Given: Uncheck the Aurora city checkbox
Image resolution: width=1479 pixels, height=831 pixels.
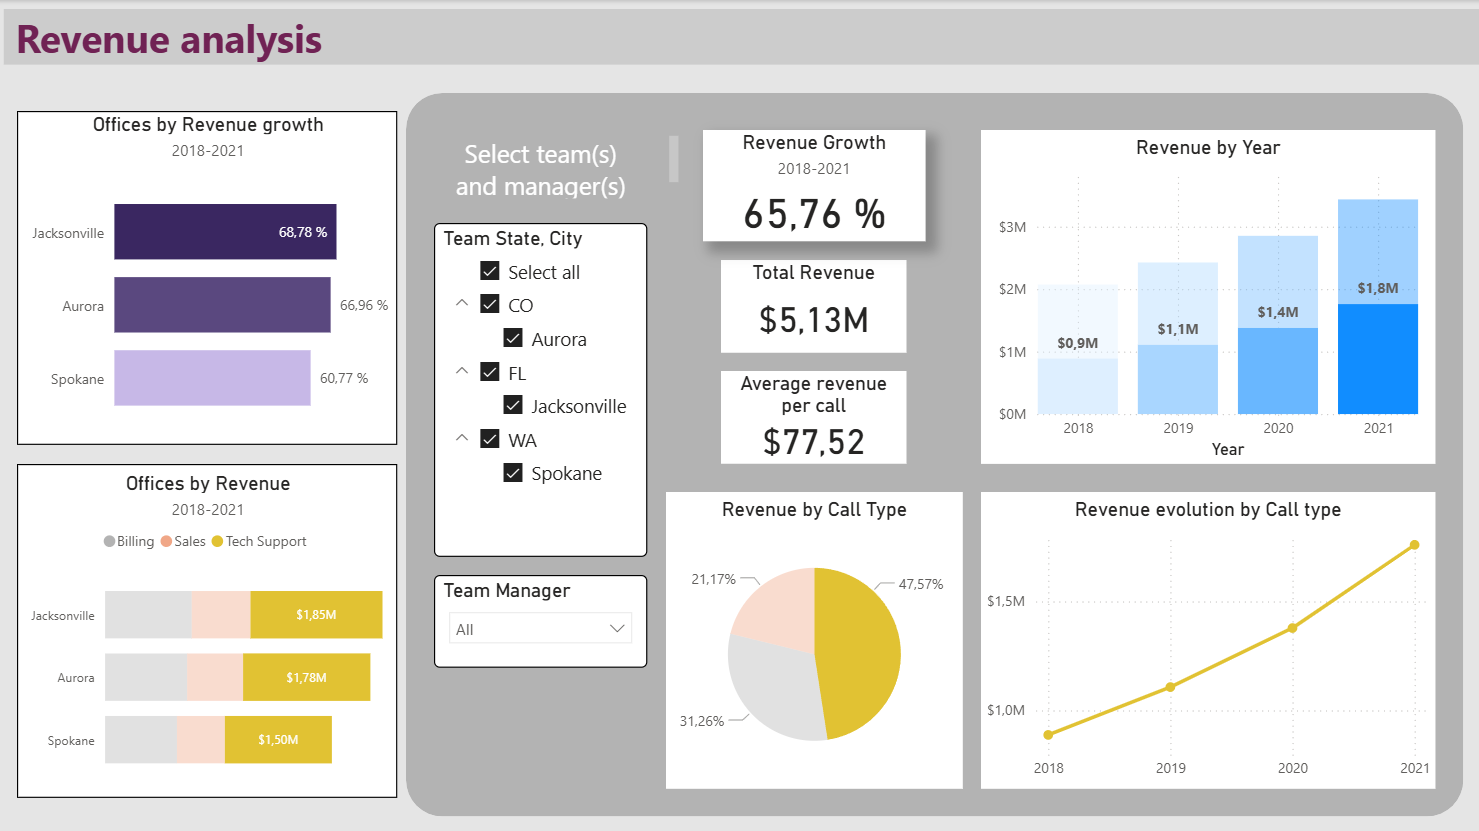Looking at the screenshot, I should (x=513, y=338).
